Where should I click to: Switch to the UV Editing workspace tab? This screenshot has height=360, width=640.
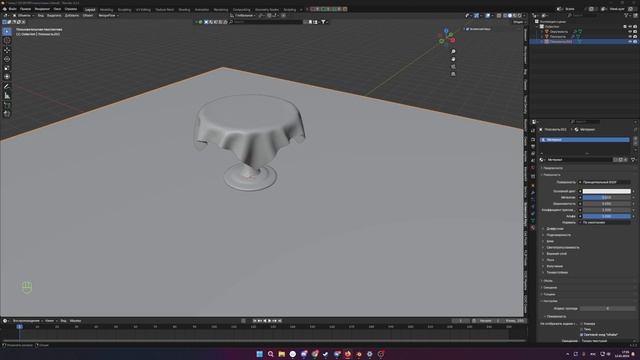point(143,9)
